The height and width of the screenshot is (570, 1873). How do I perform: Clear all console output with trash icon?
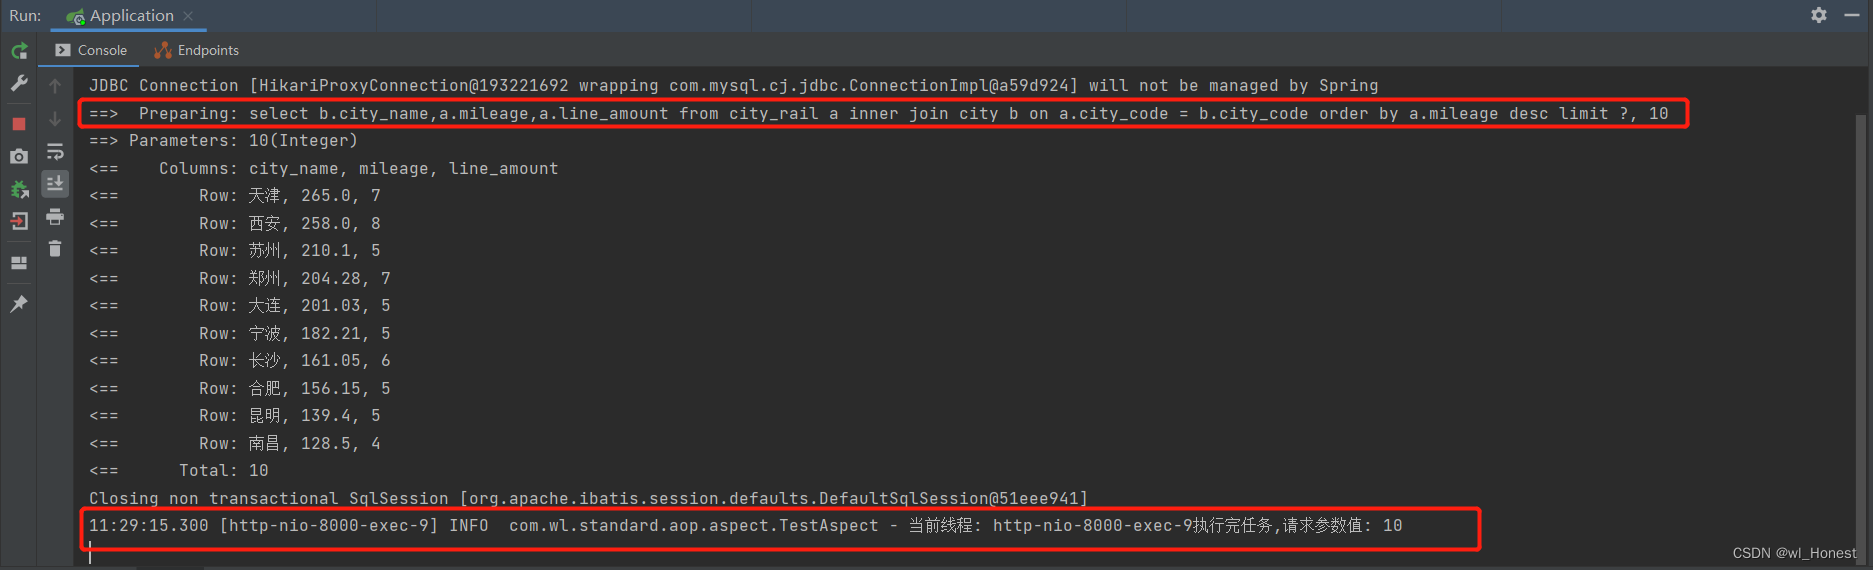coord(55,248)
